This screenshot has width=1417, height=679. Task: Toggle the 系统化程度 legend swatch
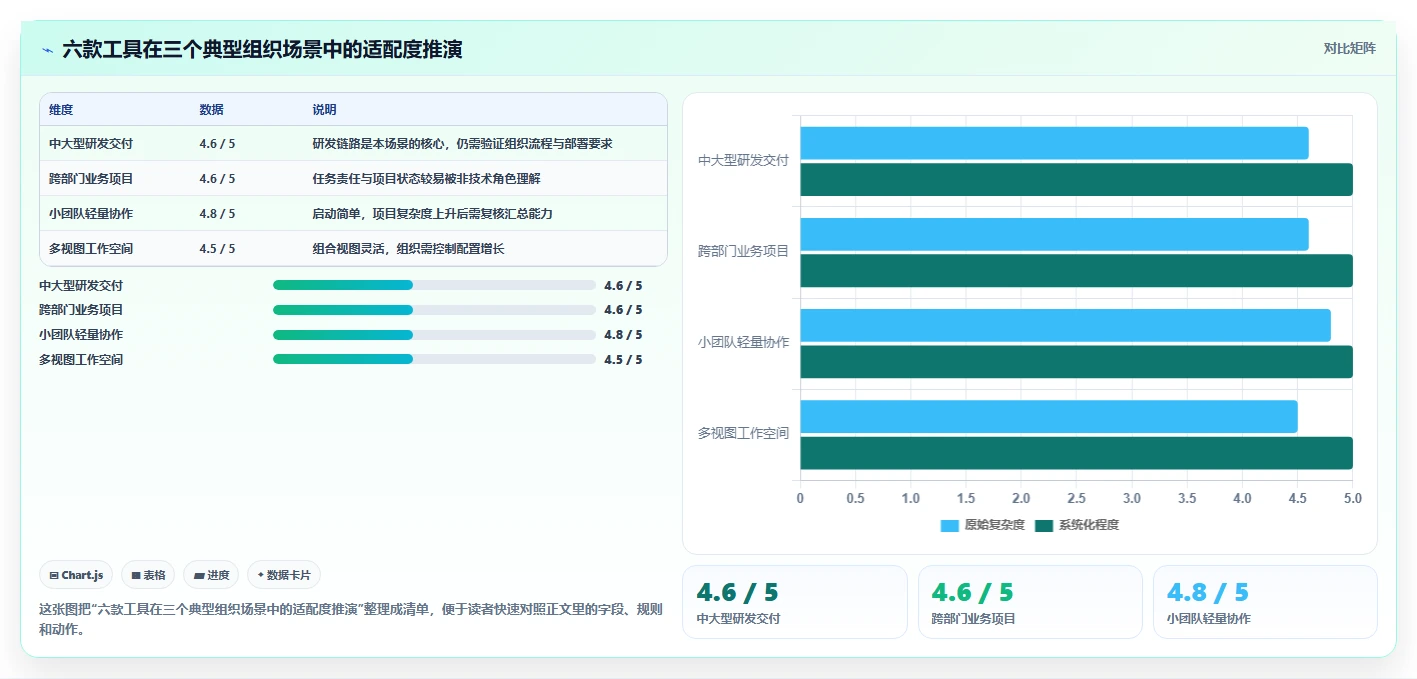(x=1044, y=525)
